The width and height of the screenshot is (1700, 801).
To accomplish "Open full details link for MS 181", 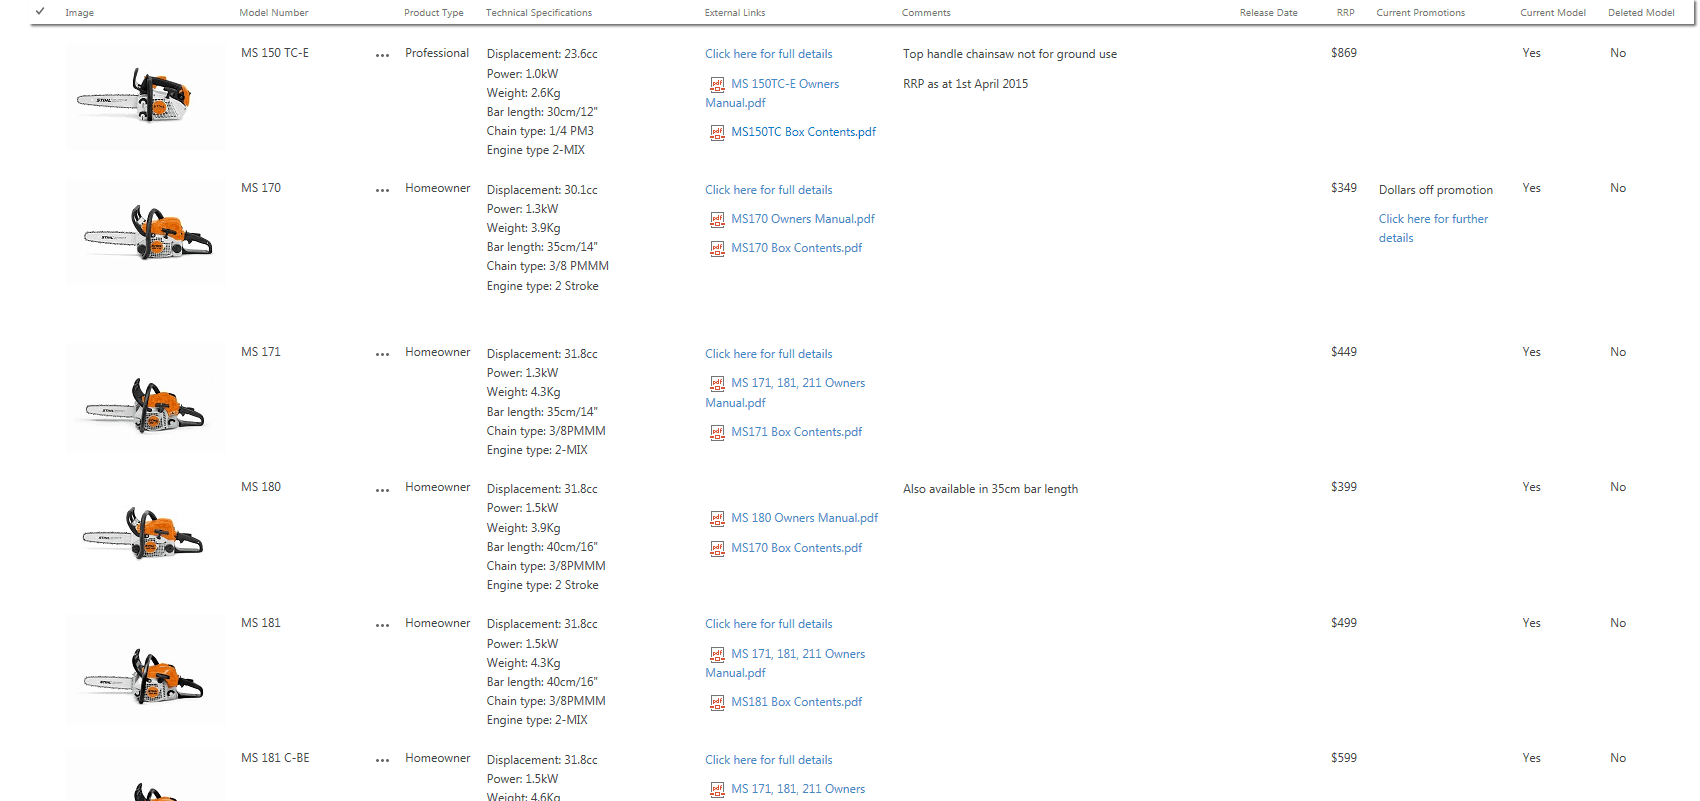I will tap(769, 624).
